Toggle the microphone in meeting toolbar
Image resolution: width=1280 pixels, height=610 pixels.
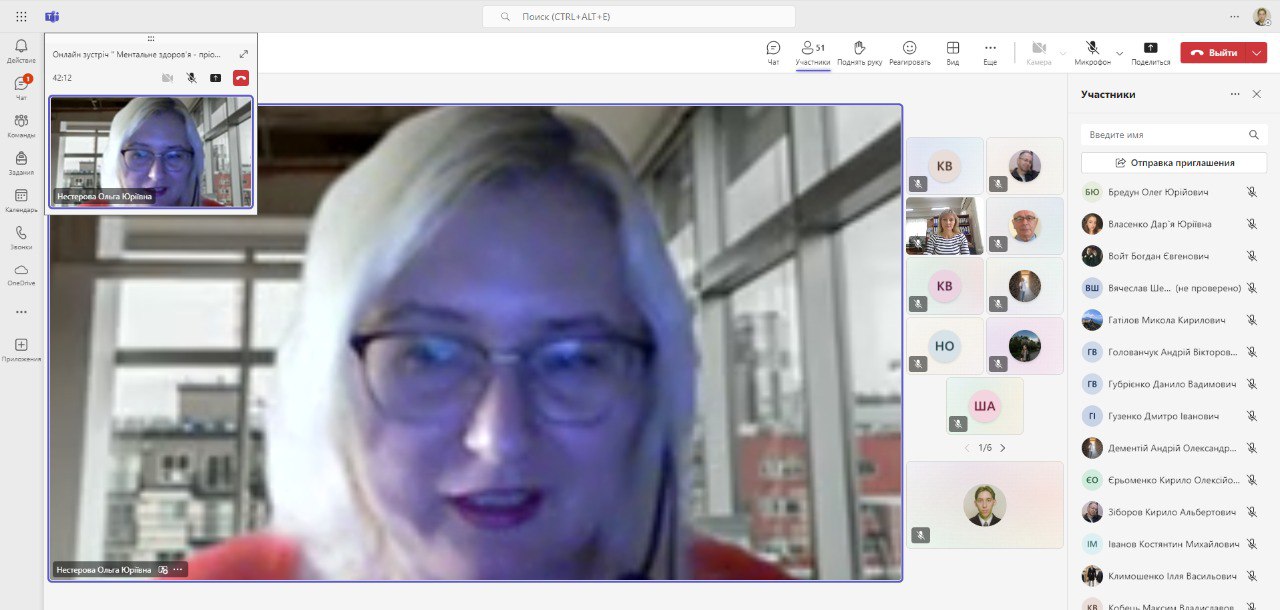1092,53
